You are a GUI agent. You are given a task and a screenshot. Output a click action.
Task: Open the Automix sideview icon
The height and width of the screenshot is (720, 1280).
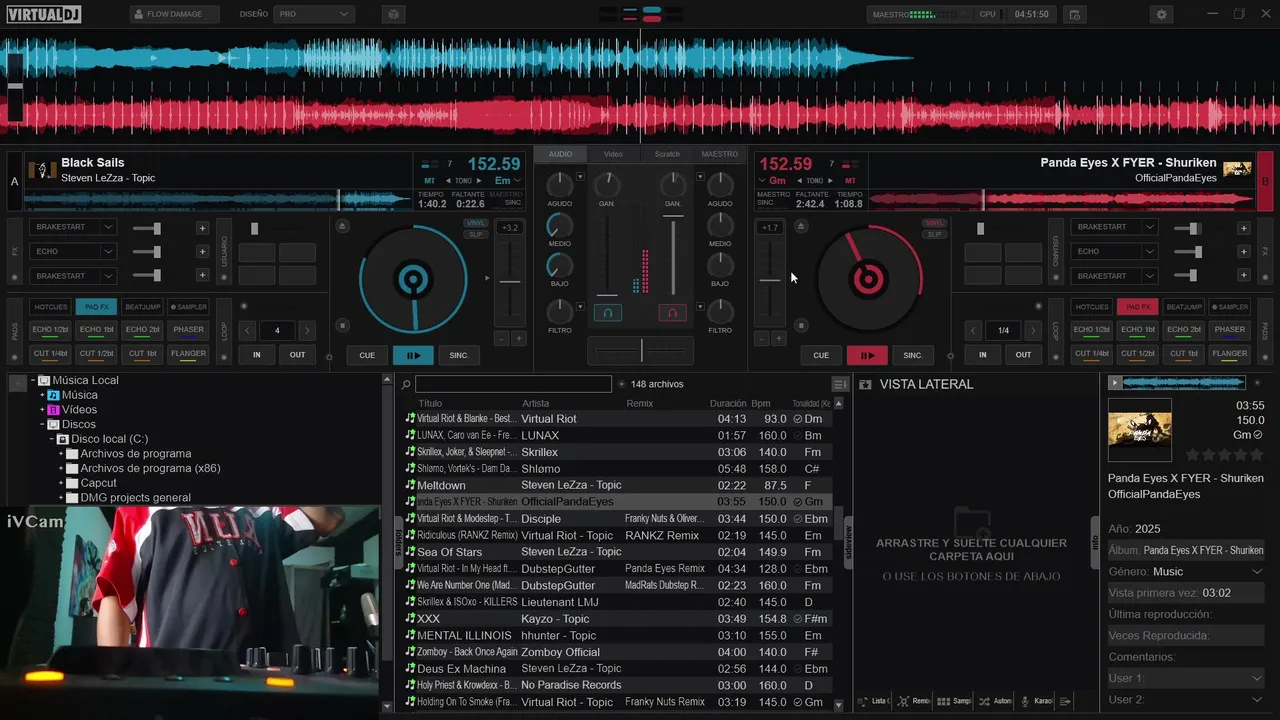point(983,701)
